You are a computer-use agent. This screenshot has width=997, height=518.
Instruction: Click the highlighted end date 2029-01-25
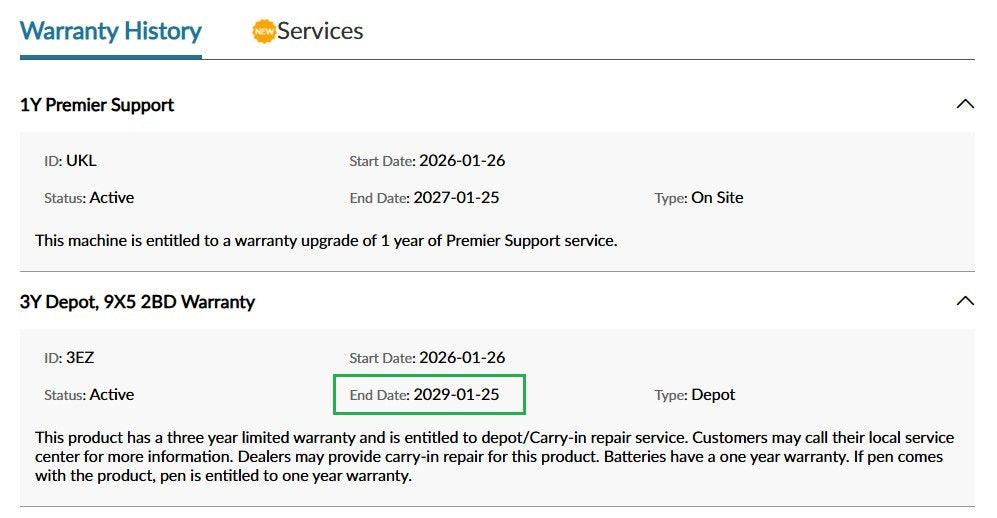456,395
